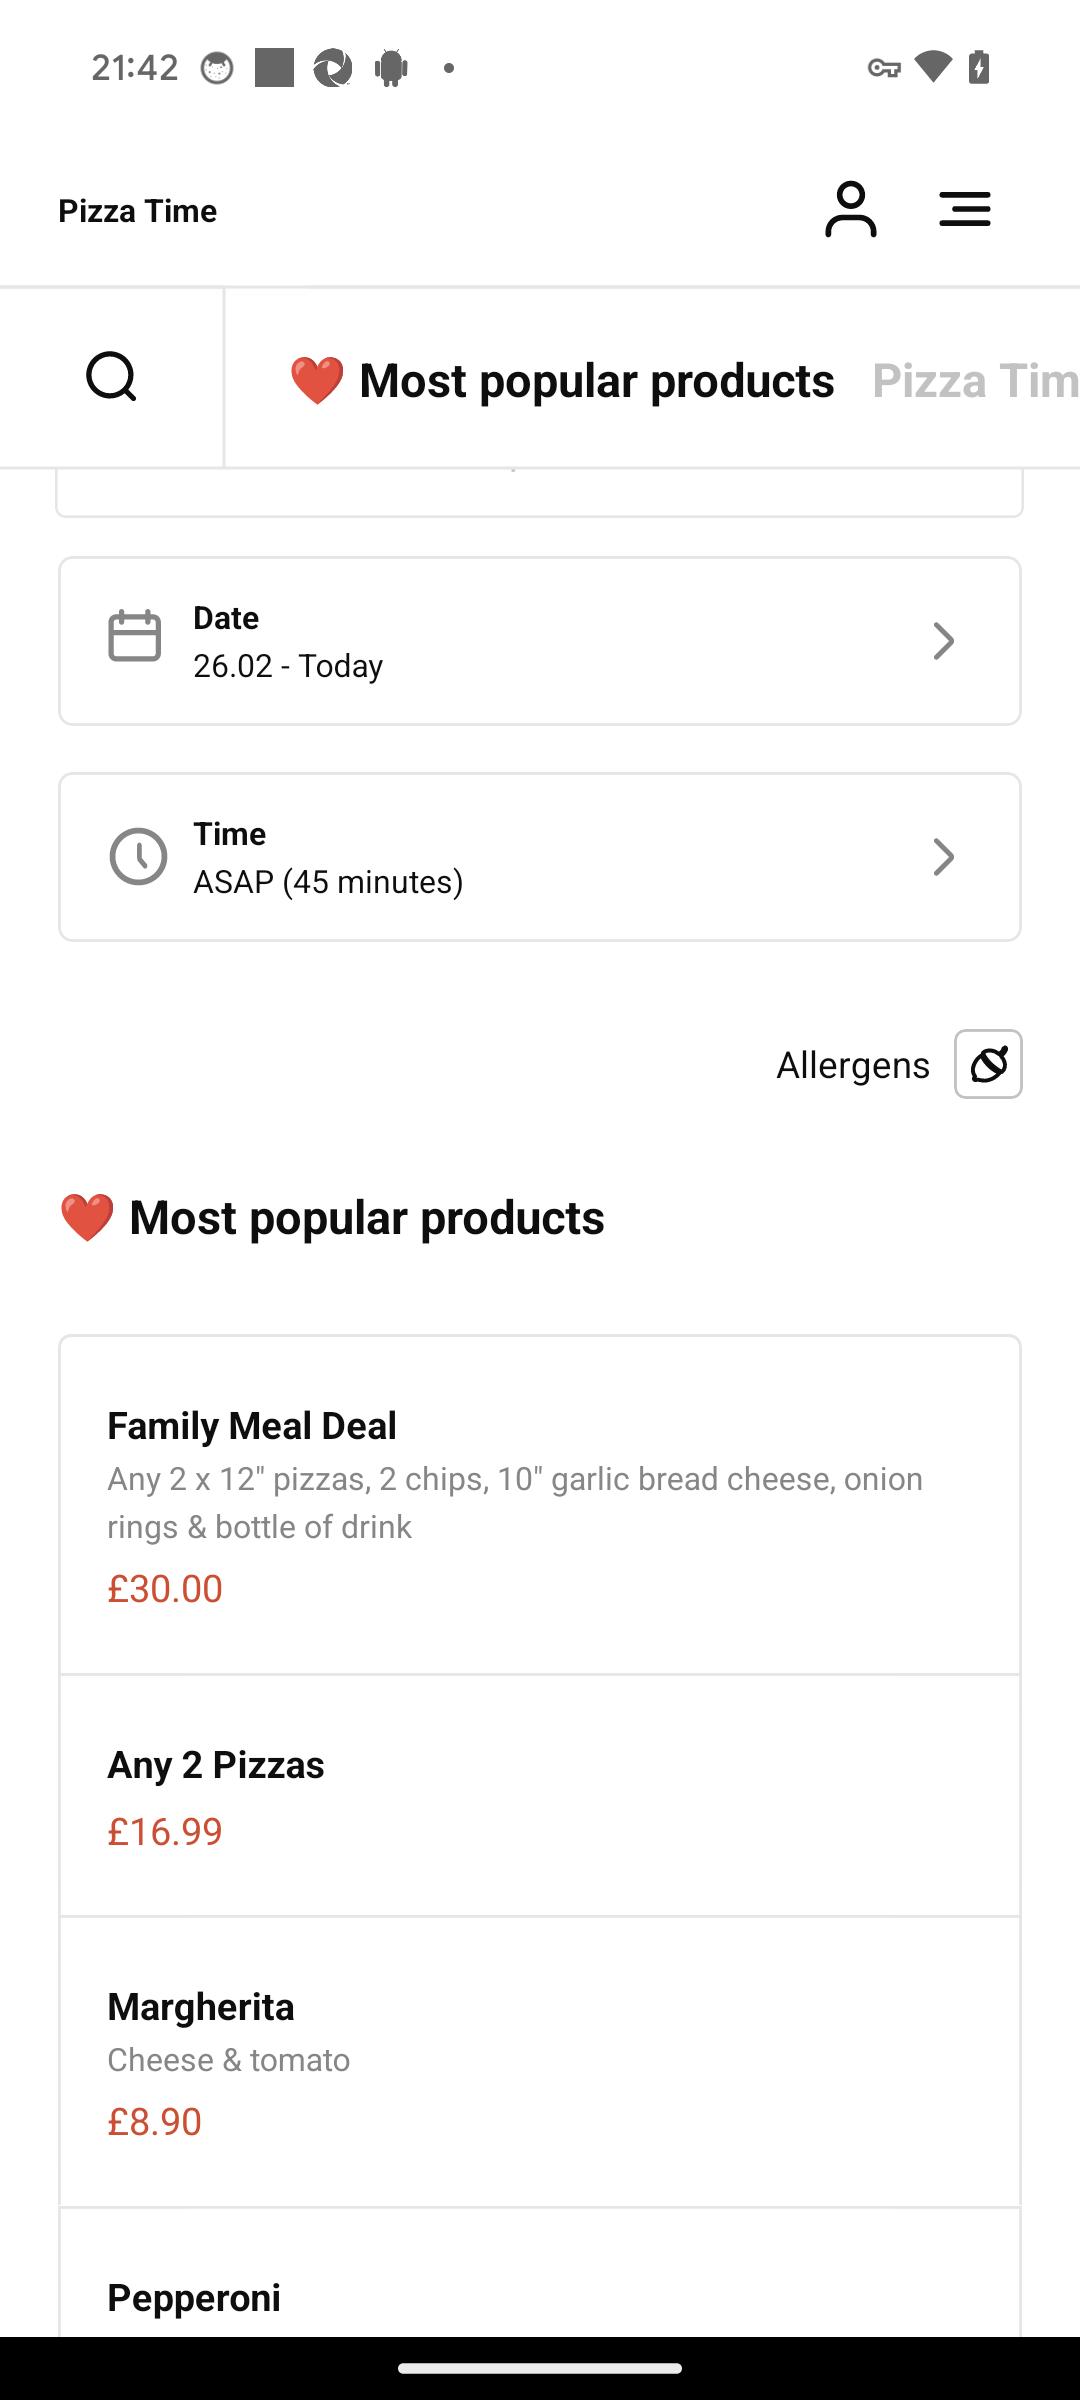The image size is (1080, 2400).
Task: Toggle the Allergens filter button
Action: click(988, 1064)
